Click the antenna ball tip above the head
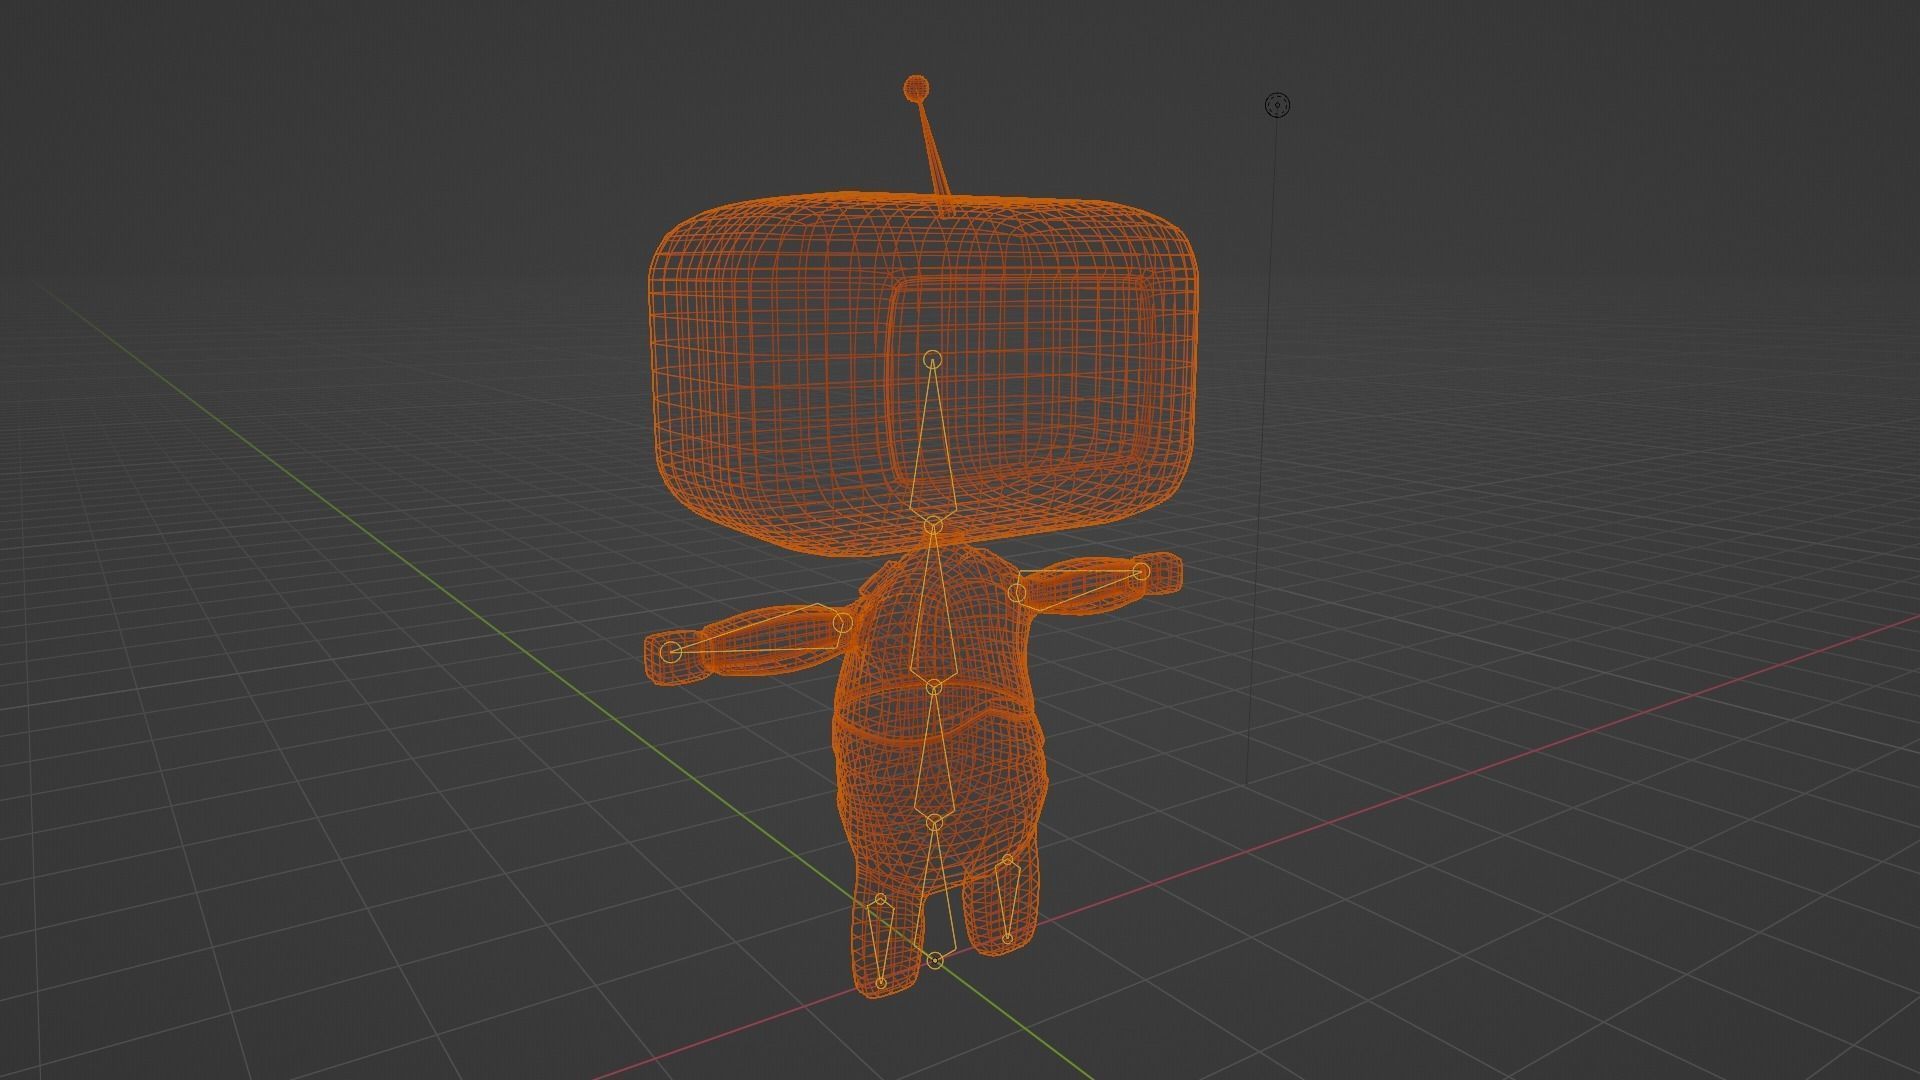Screen dimensions: 1920x1080 pos(917,88)
